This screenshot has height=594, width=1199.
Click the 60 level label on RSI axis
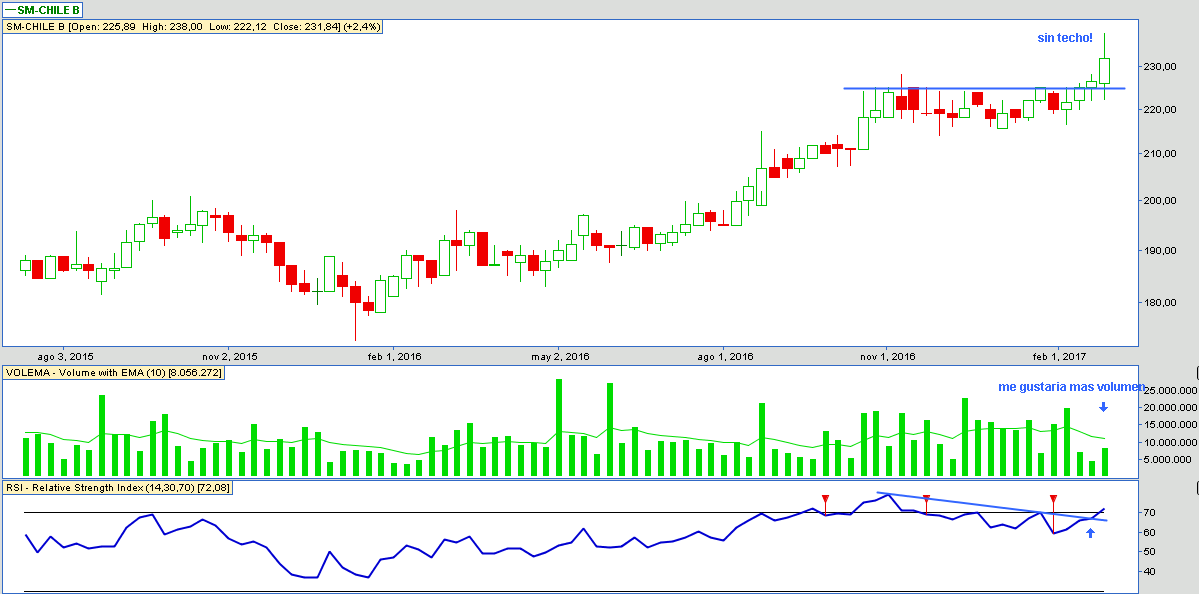coord(1151,532)
